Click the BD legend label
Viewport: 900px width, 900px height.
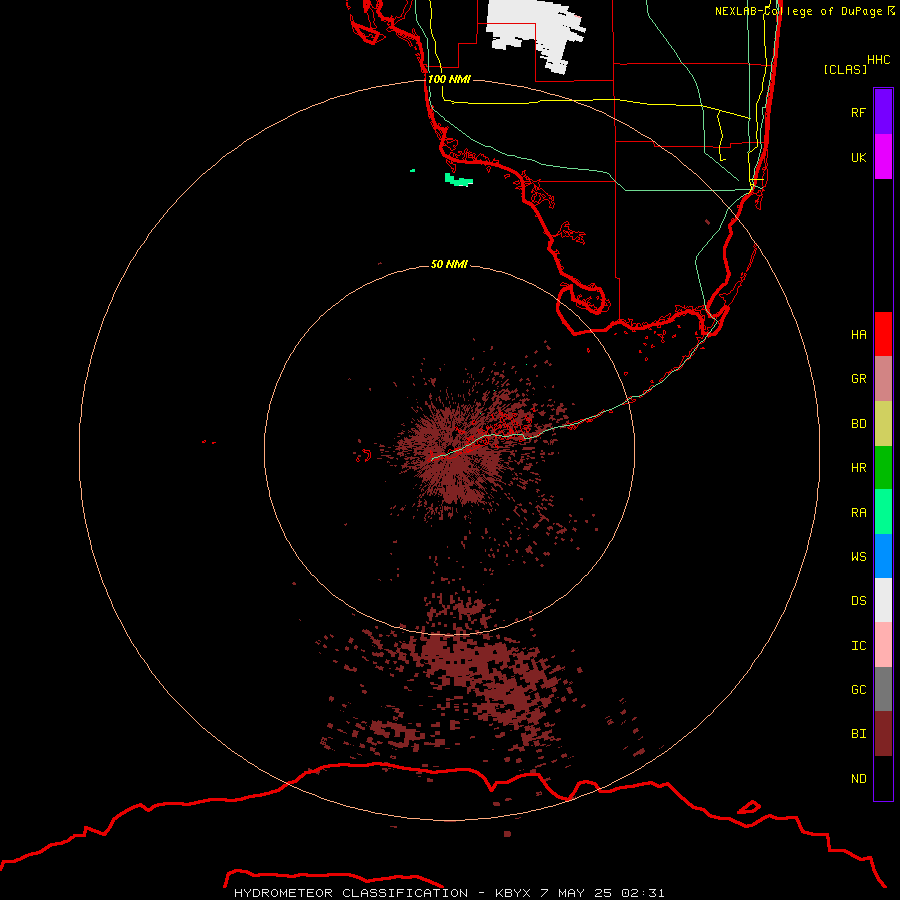click(858, 424)
